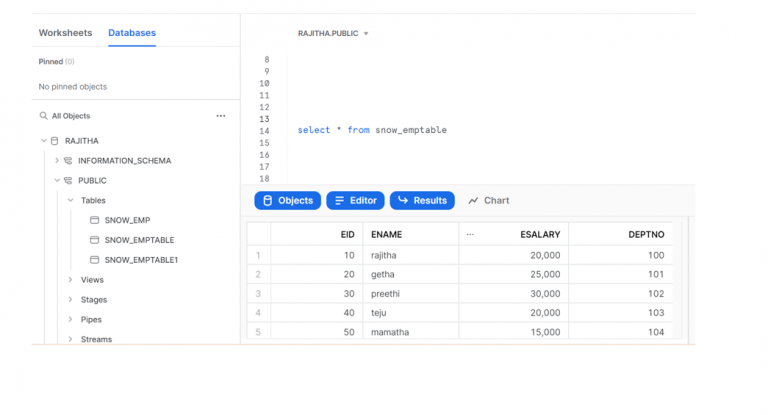The width and height of the screenshot is (768, 415).
Task: Switch to the Chart view
Action: click(x=488, y=200)
